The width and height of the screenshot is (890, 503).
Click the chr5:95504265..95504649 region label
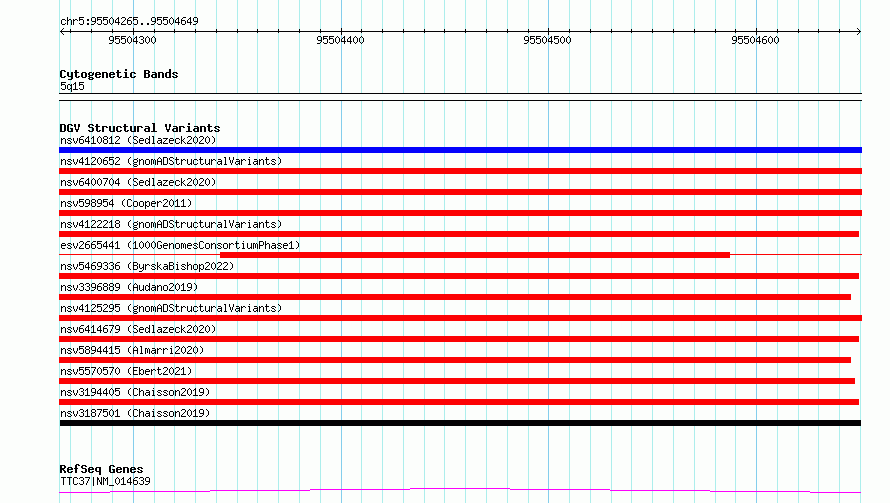pos(129,22)
